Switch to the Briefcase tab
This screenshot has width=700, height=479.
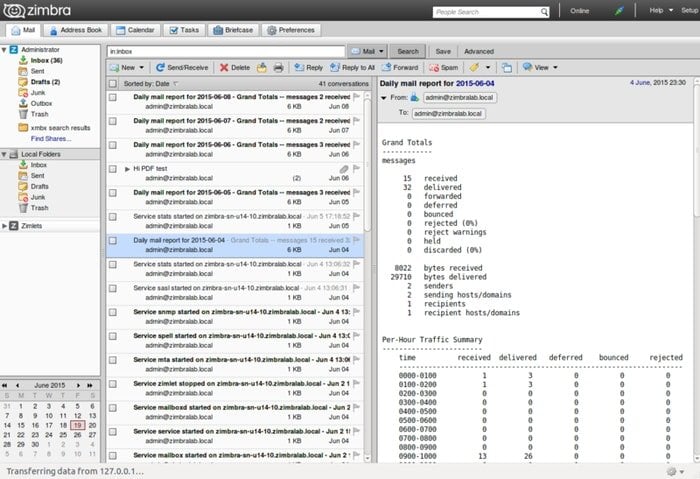point(233,30)
